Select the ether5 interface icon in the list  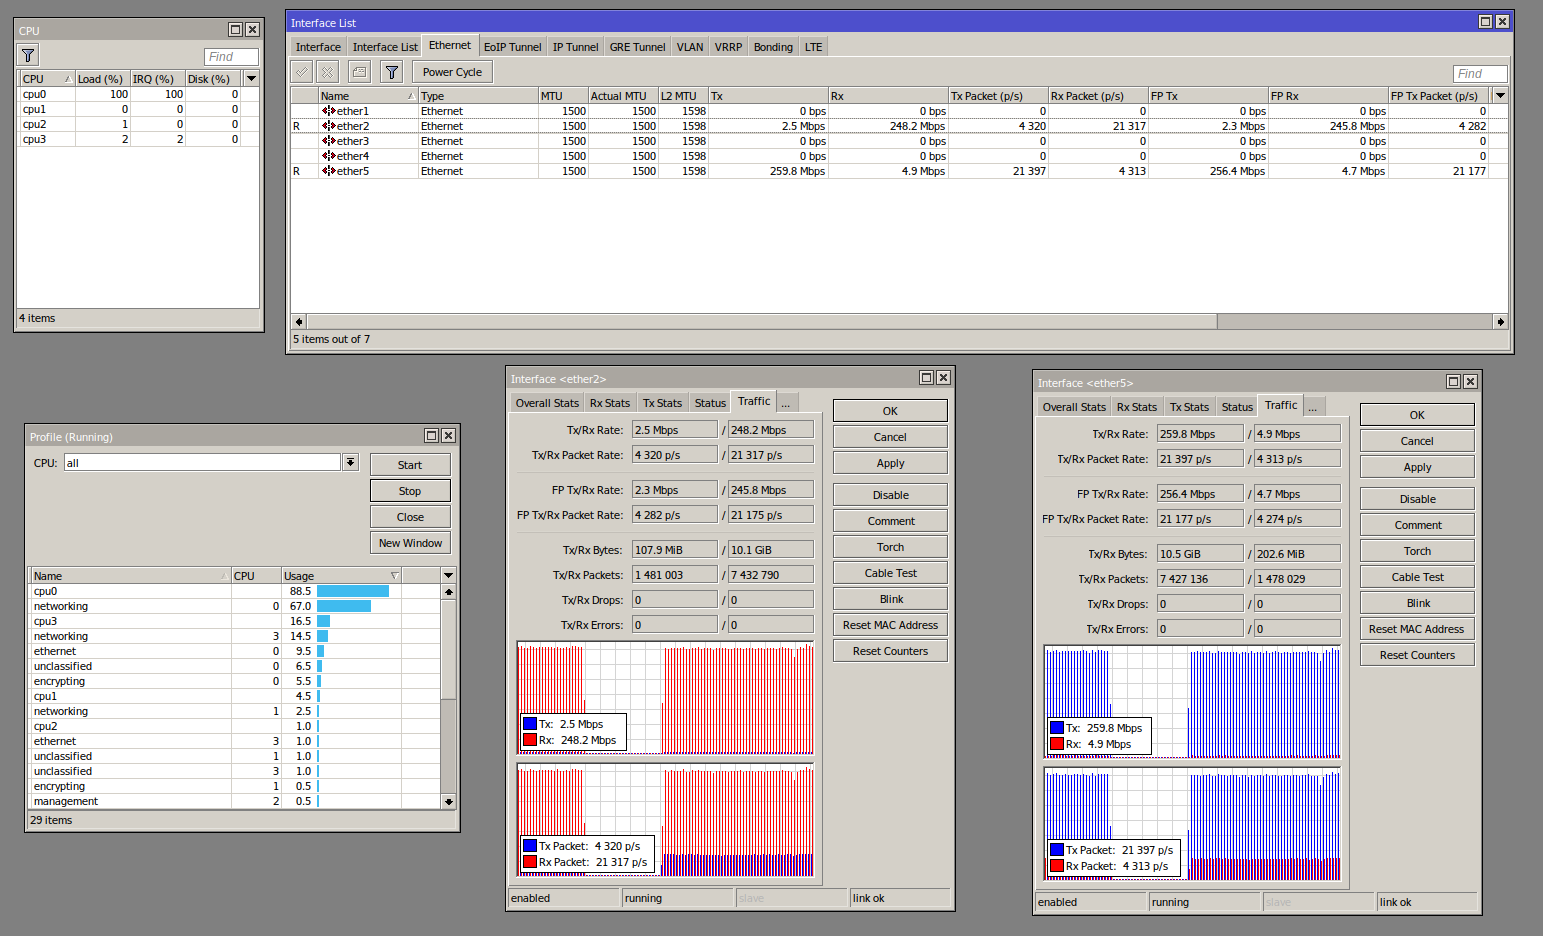[329, 171]
